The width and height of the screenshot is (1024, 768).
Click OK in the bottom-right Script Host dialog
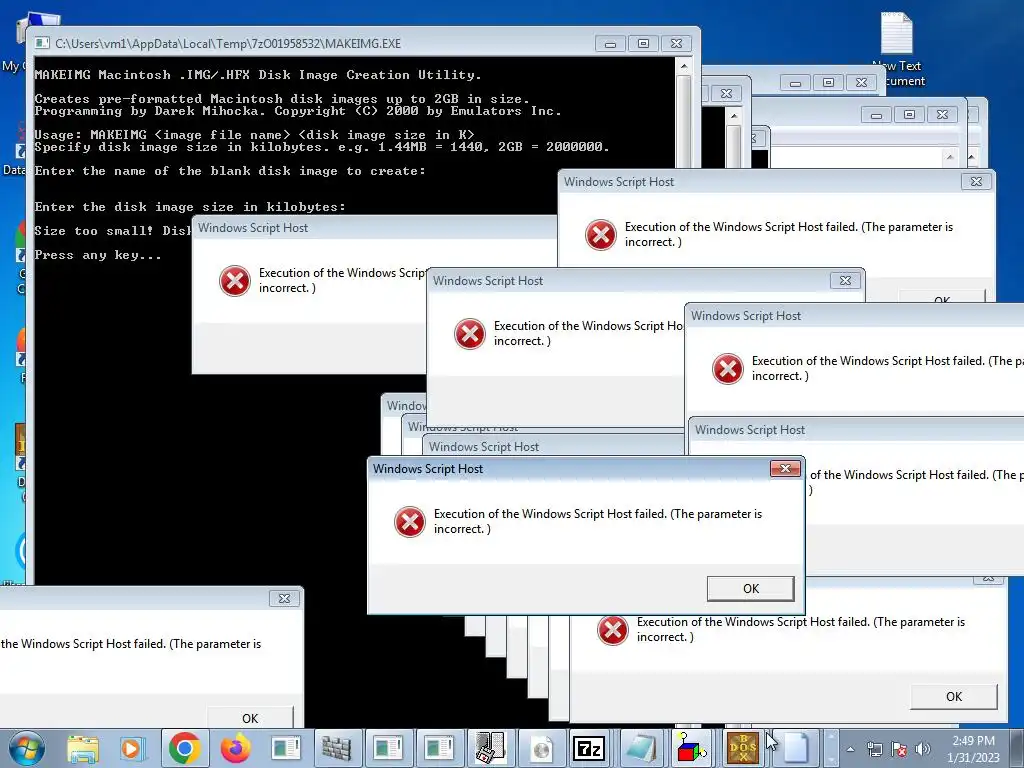(954, 696)
